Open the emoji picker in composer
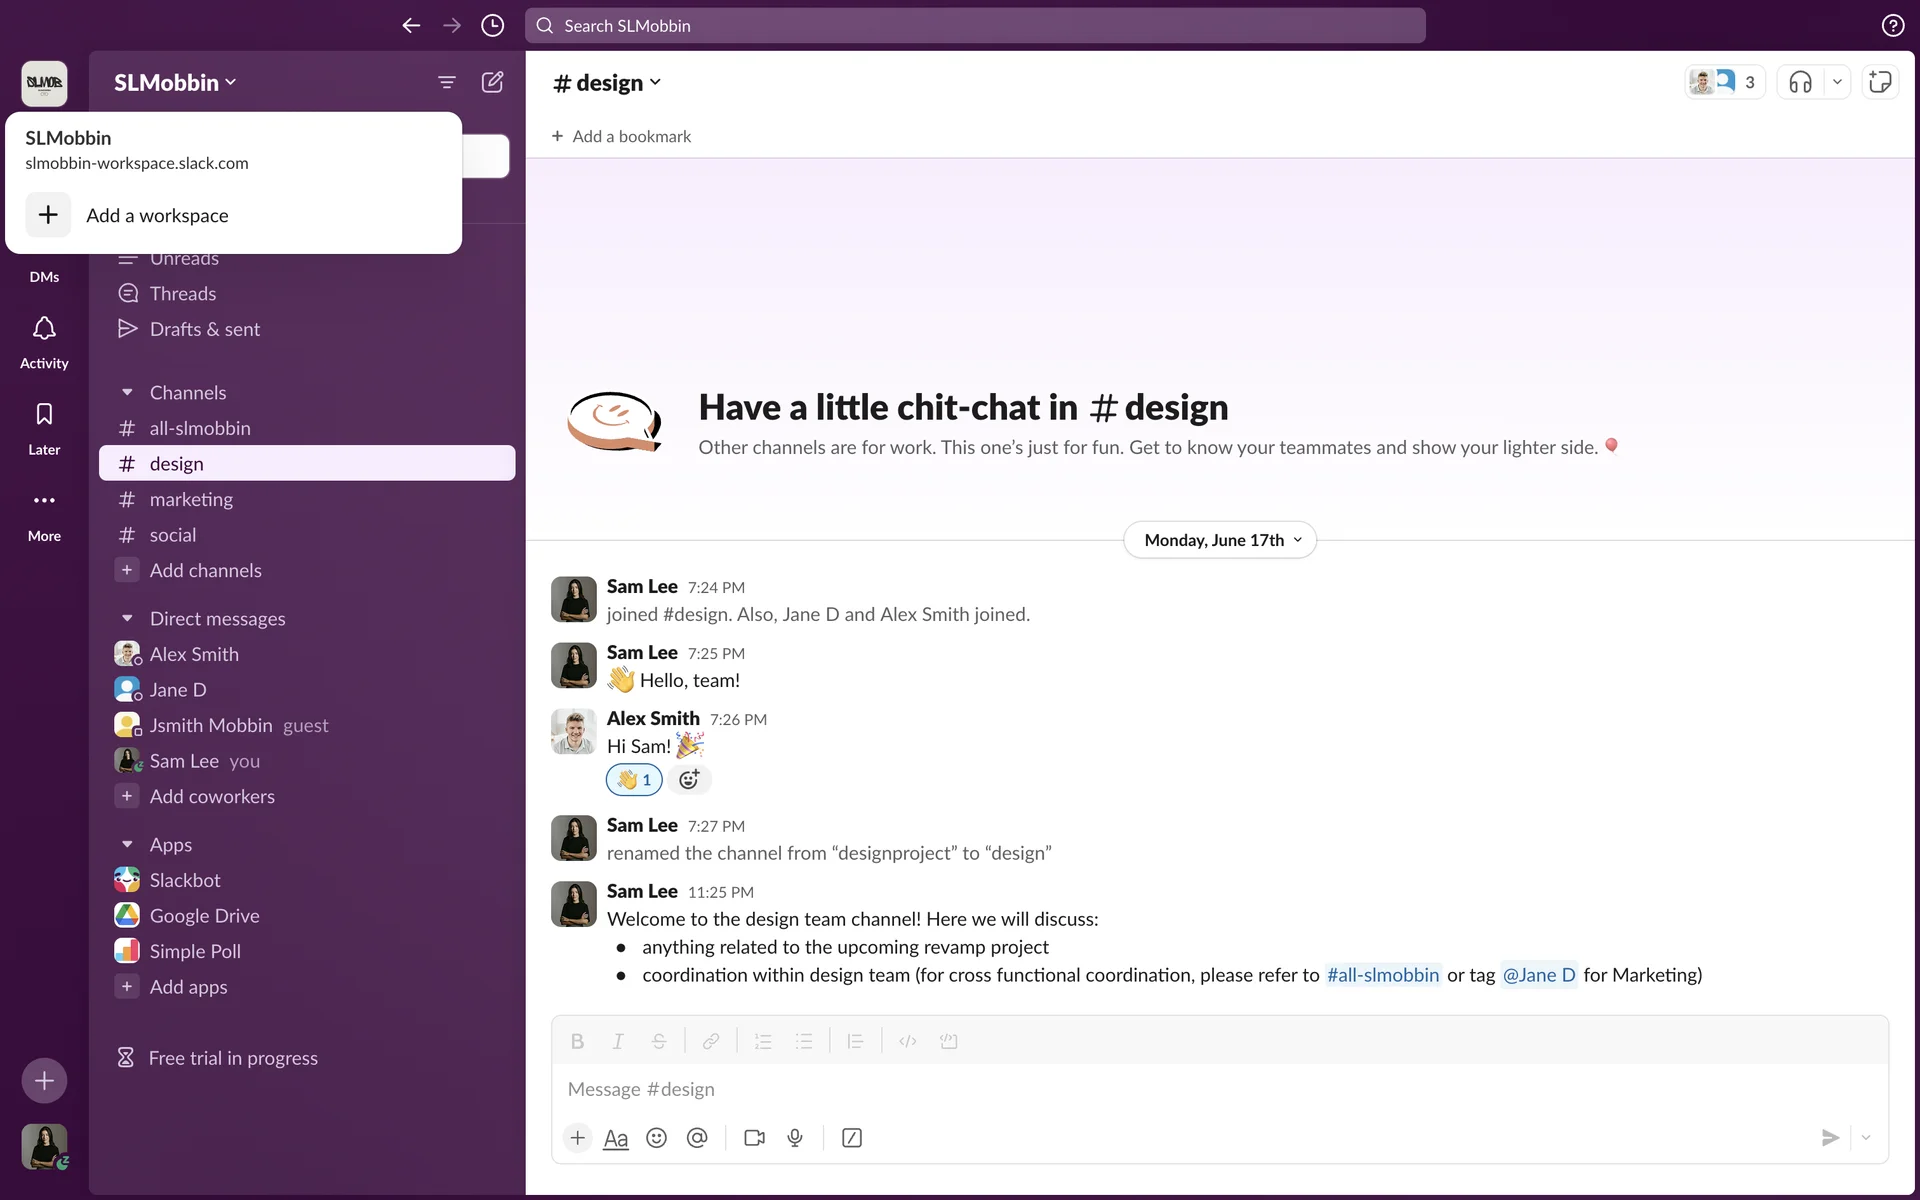 click(x=656, y=1138)
